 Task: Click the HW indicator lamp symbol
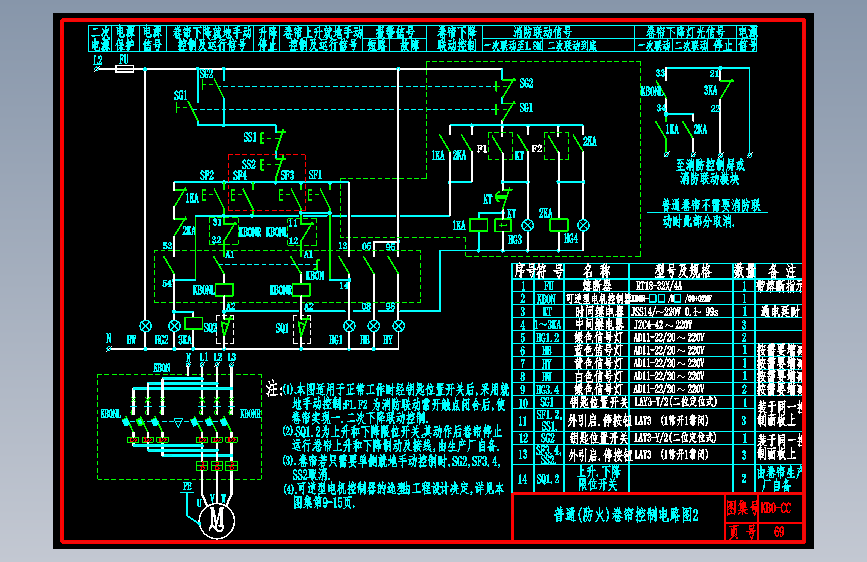145,326
